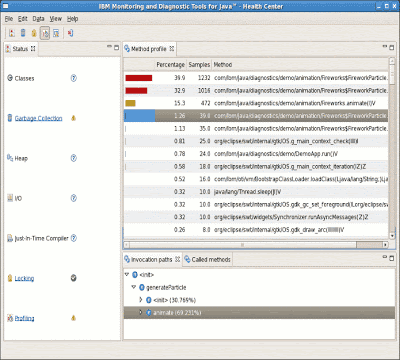Viewport: 400px width, 360px height.
Task: Click the Garbage Collection trash can toolbar icon
Action: (23, 33)
